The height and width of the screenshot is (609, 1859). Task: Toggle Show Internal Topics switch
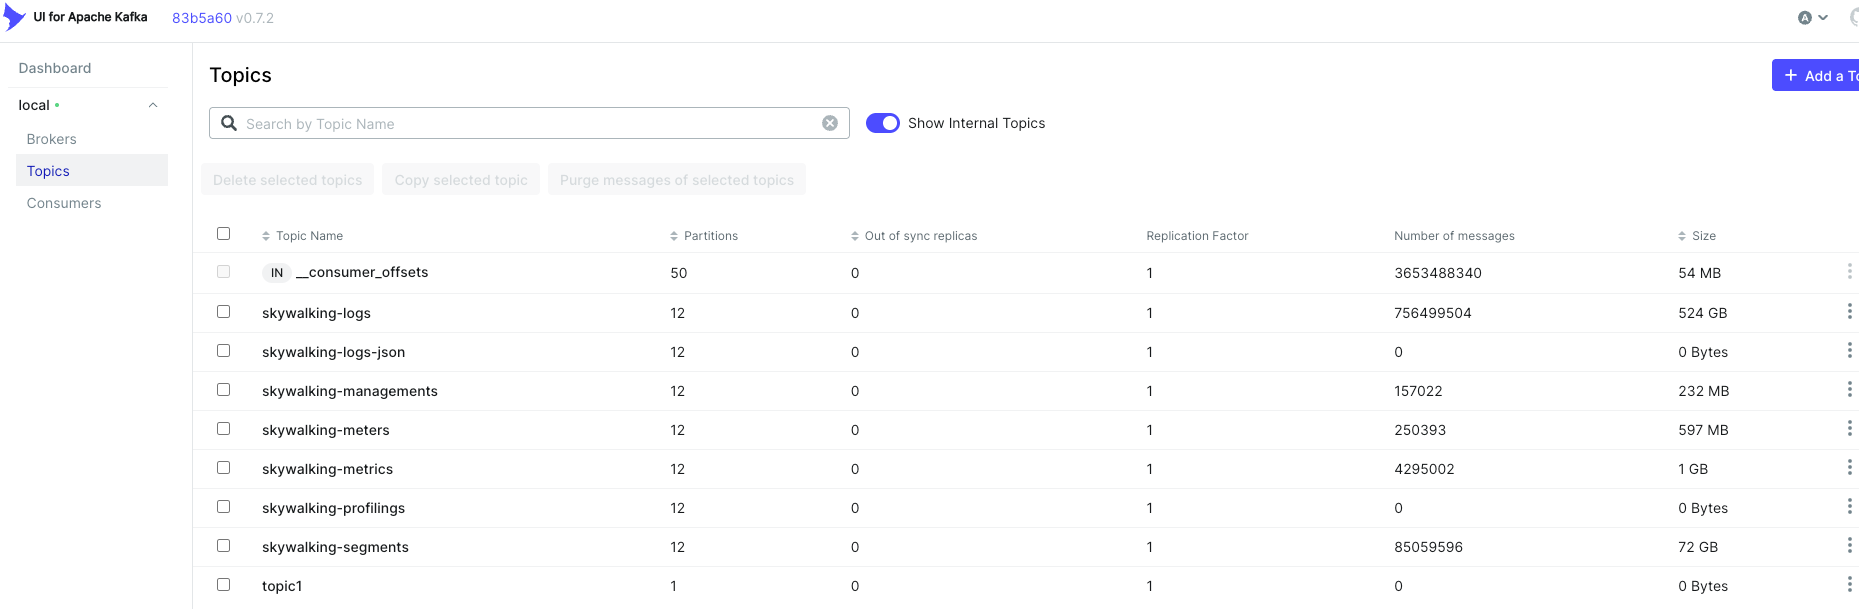point(883,123)
